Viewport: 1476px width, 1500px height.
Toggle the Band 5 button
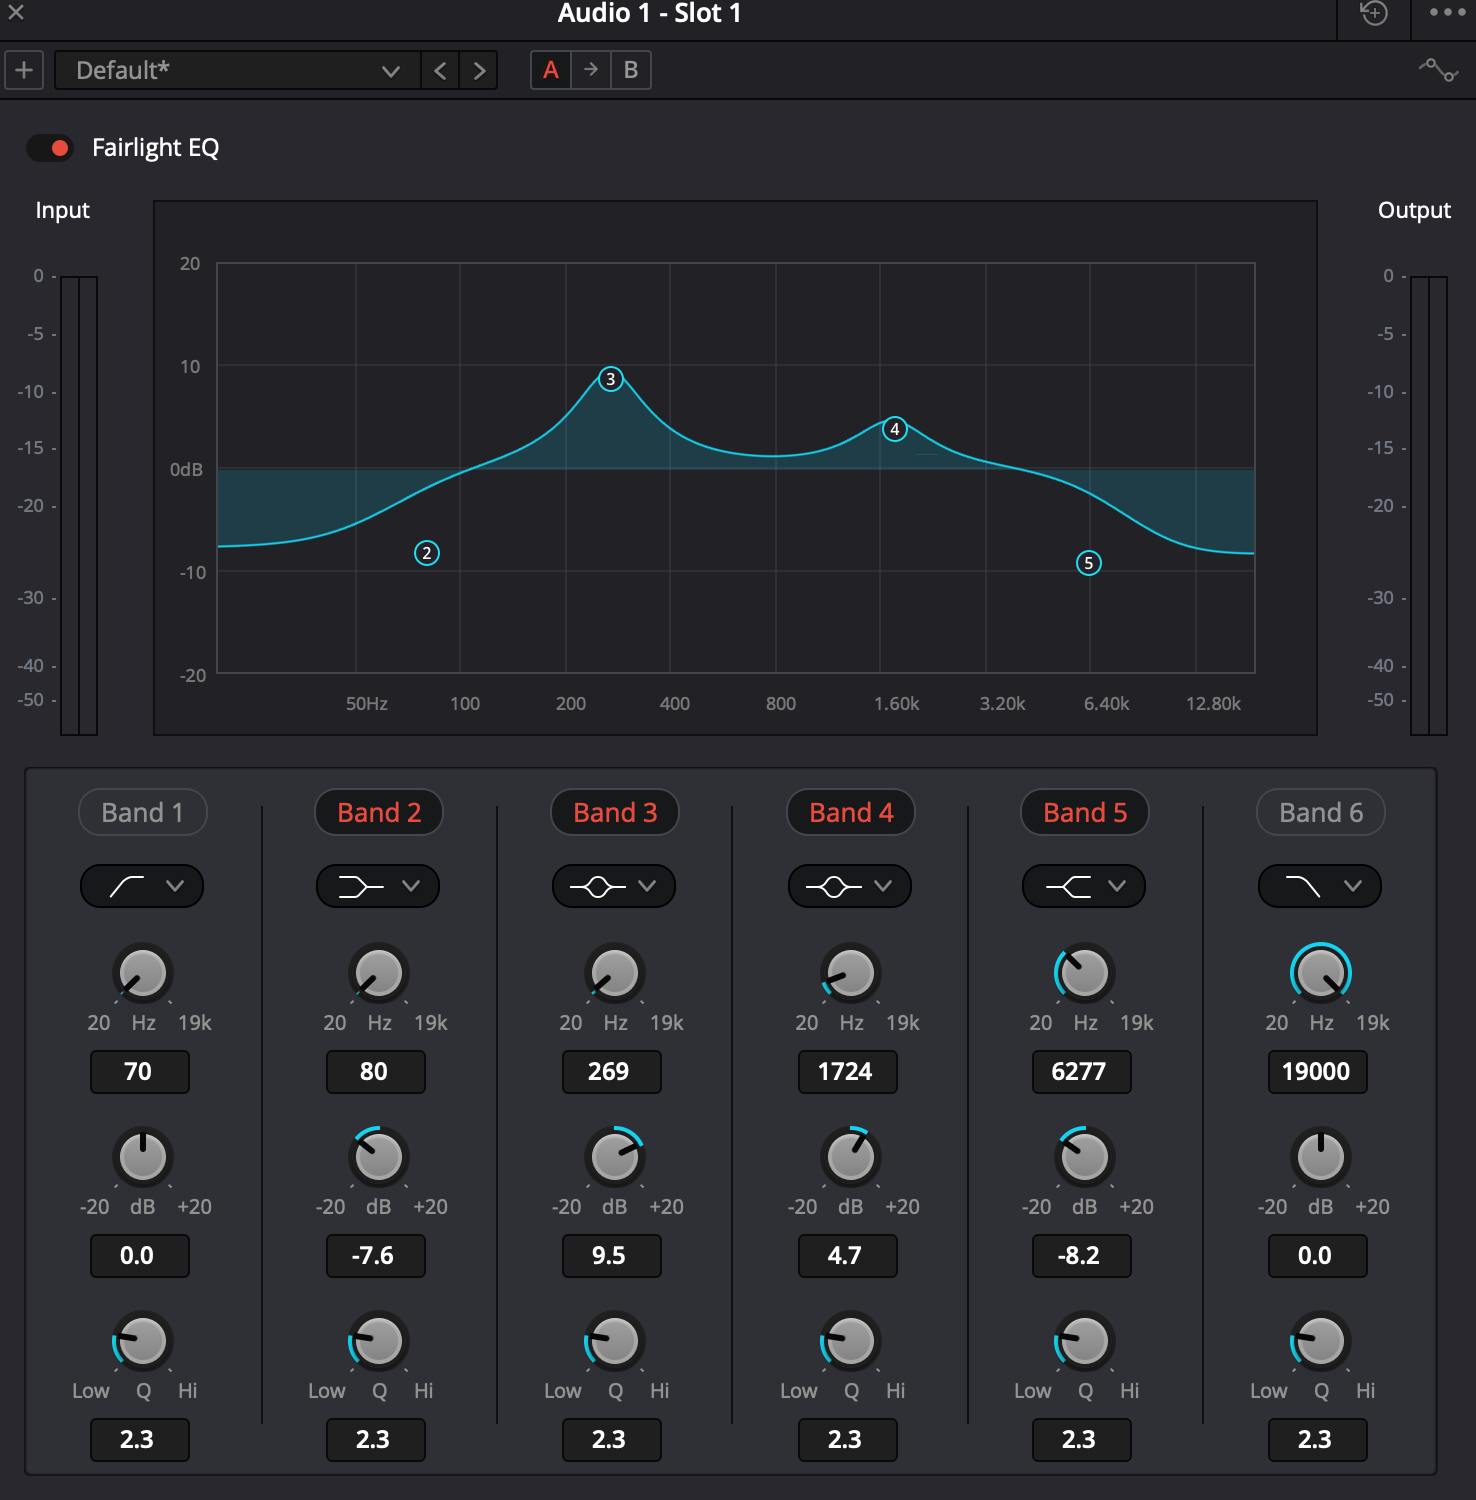[x=1085, y=813]
